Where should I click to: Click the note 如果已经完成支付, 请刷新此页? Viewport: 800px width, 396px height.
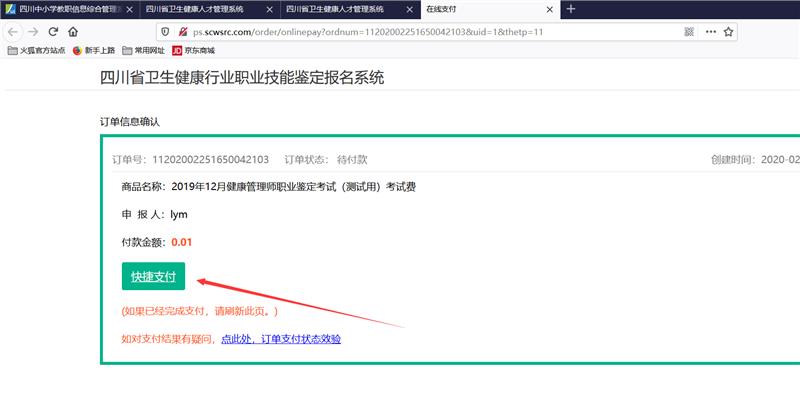199,311
